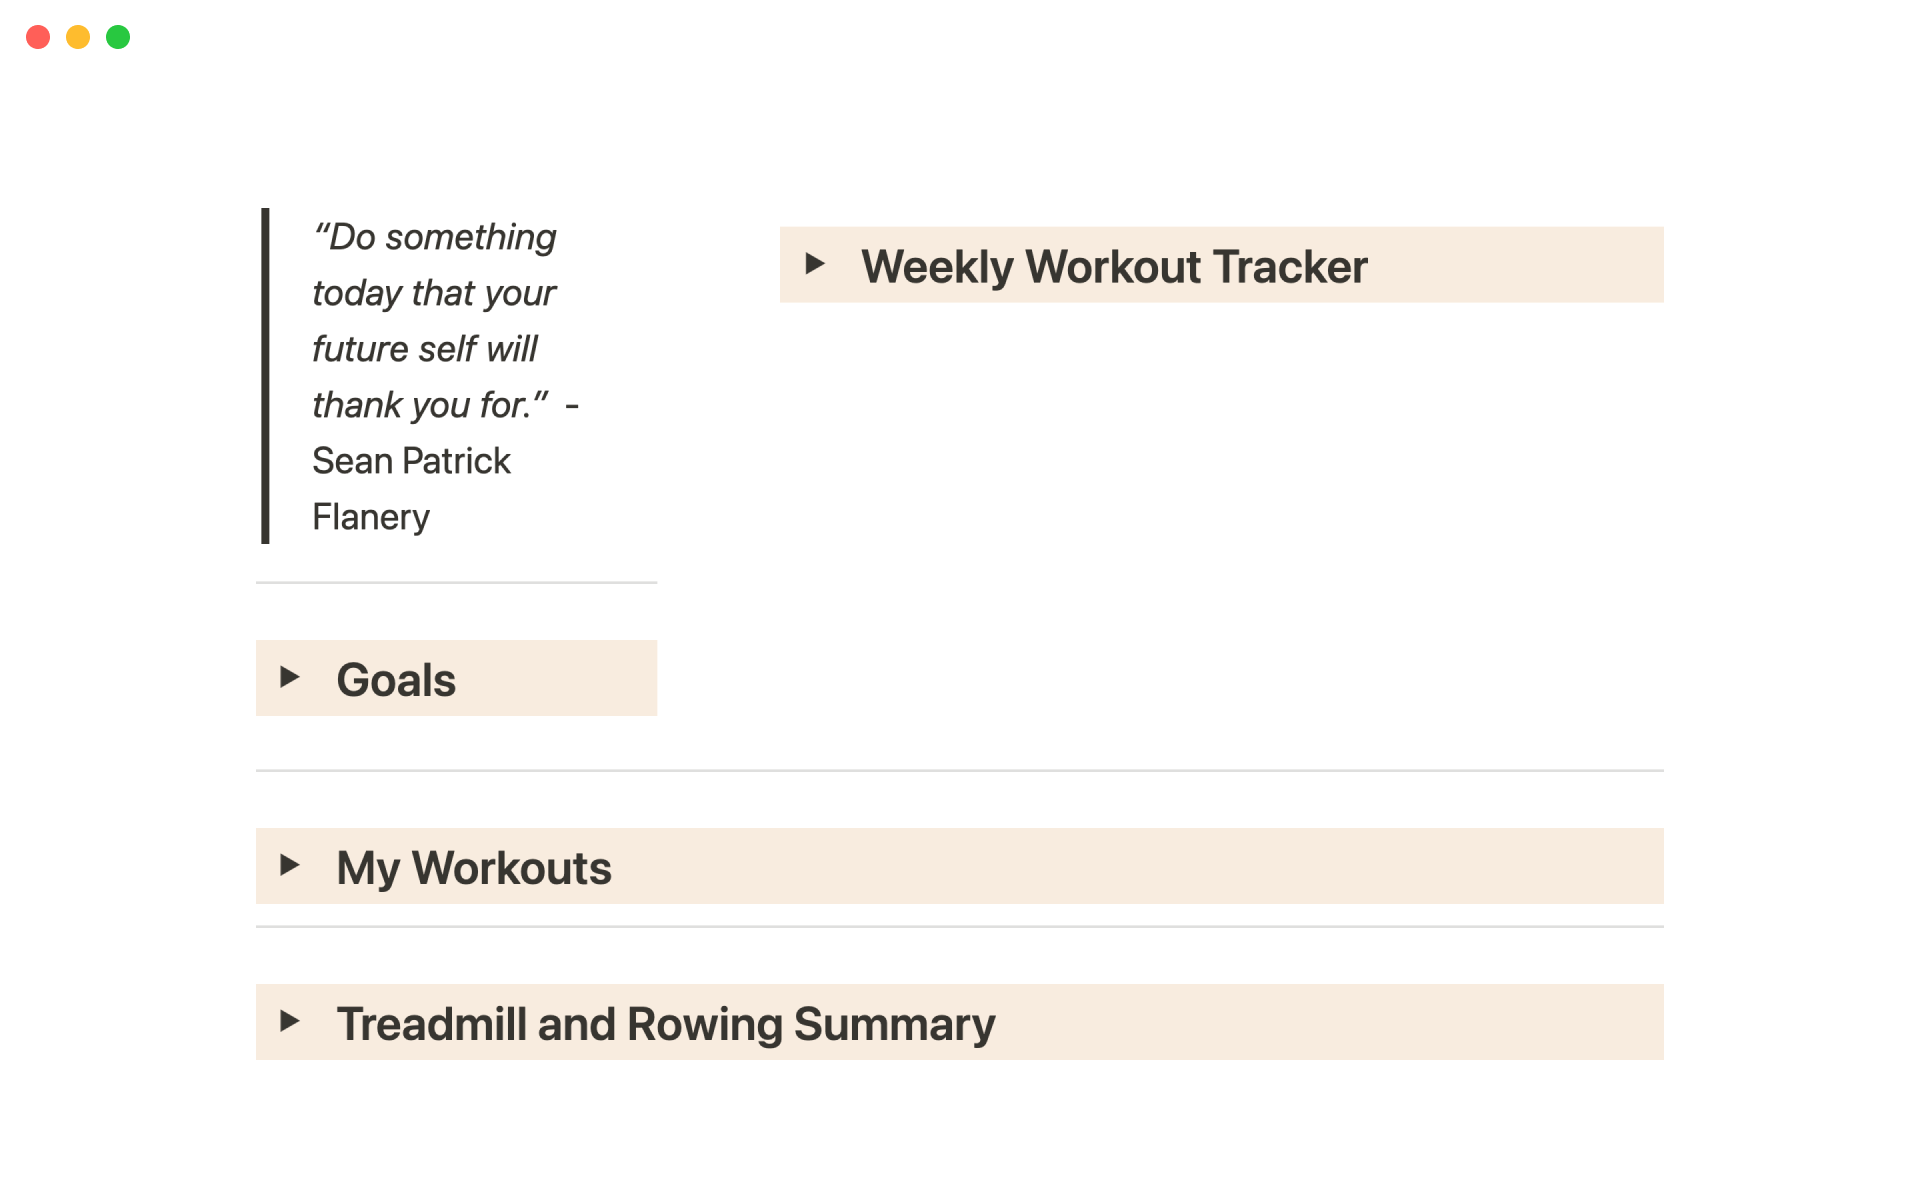This screenshot has width=1920, height=1200.
Task: Select the Goals heading text
Action: point(396,679)
